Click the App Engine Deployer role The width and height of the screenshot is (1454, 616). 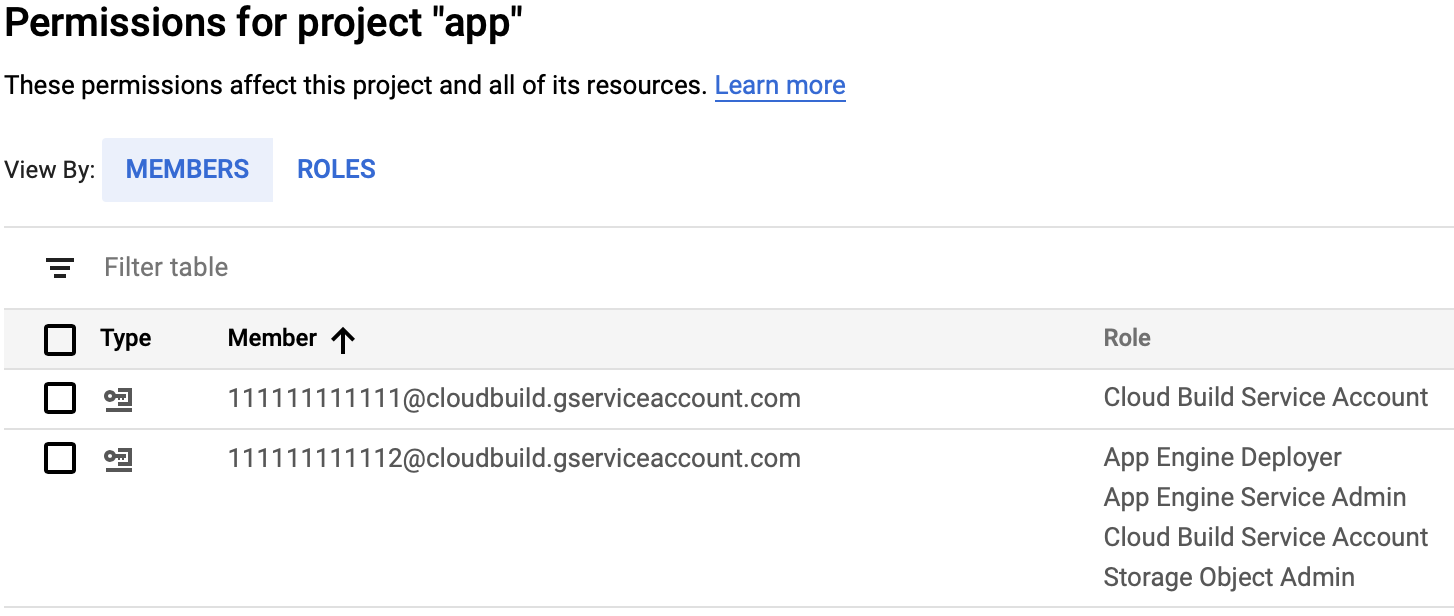[1222, 458]
